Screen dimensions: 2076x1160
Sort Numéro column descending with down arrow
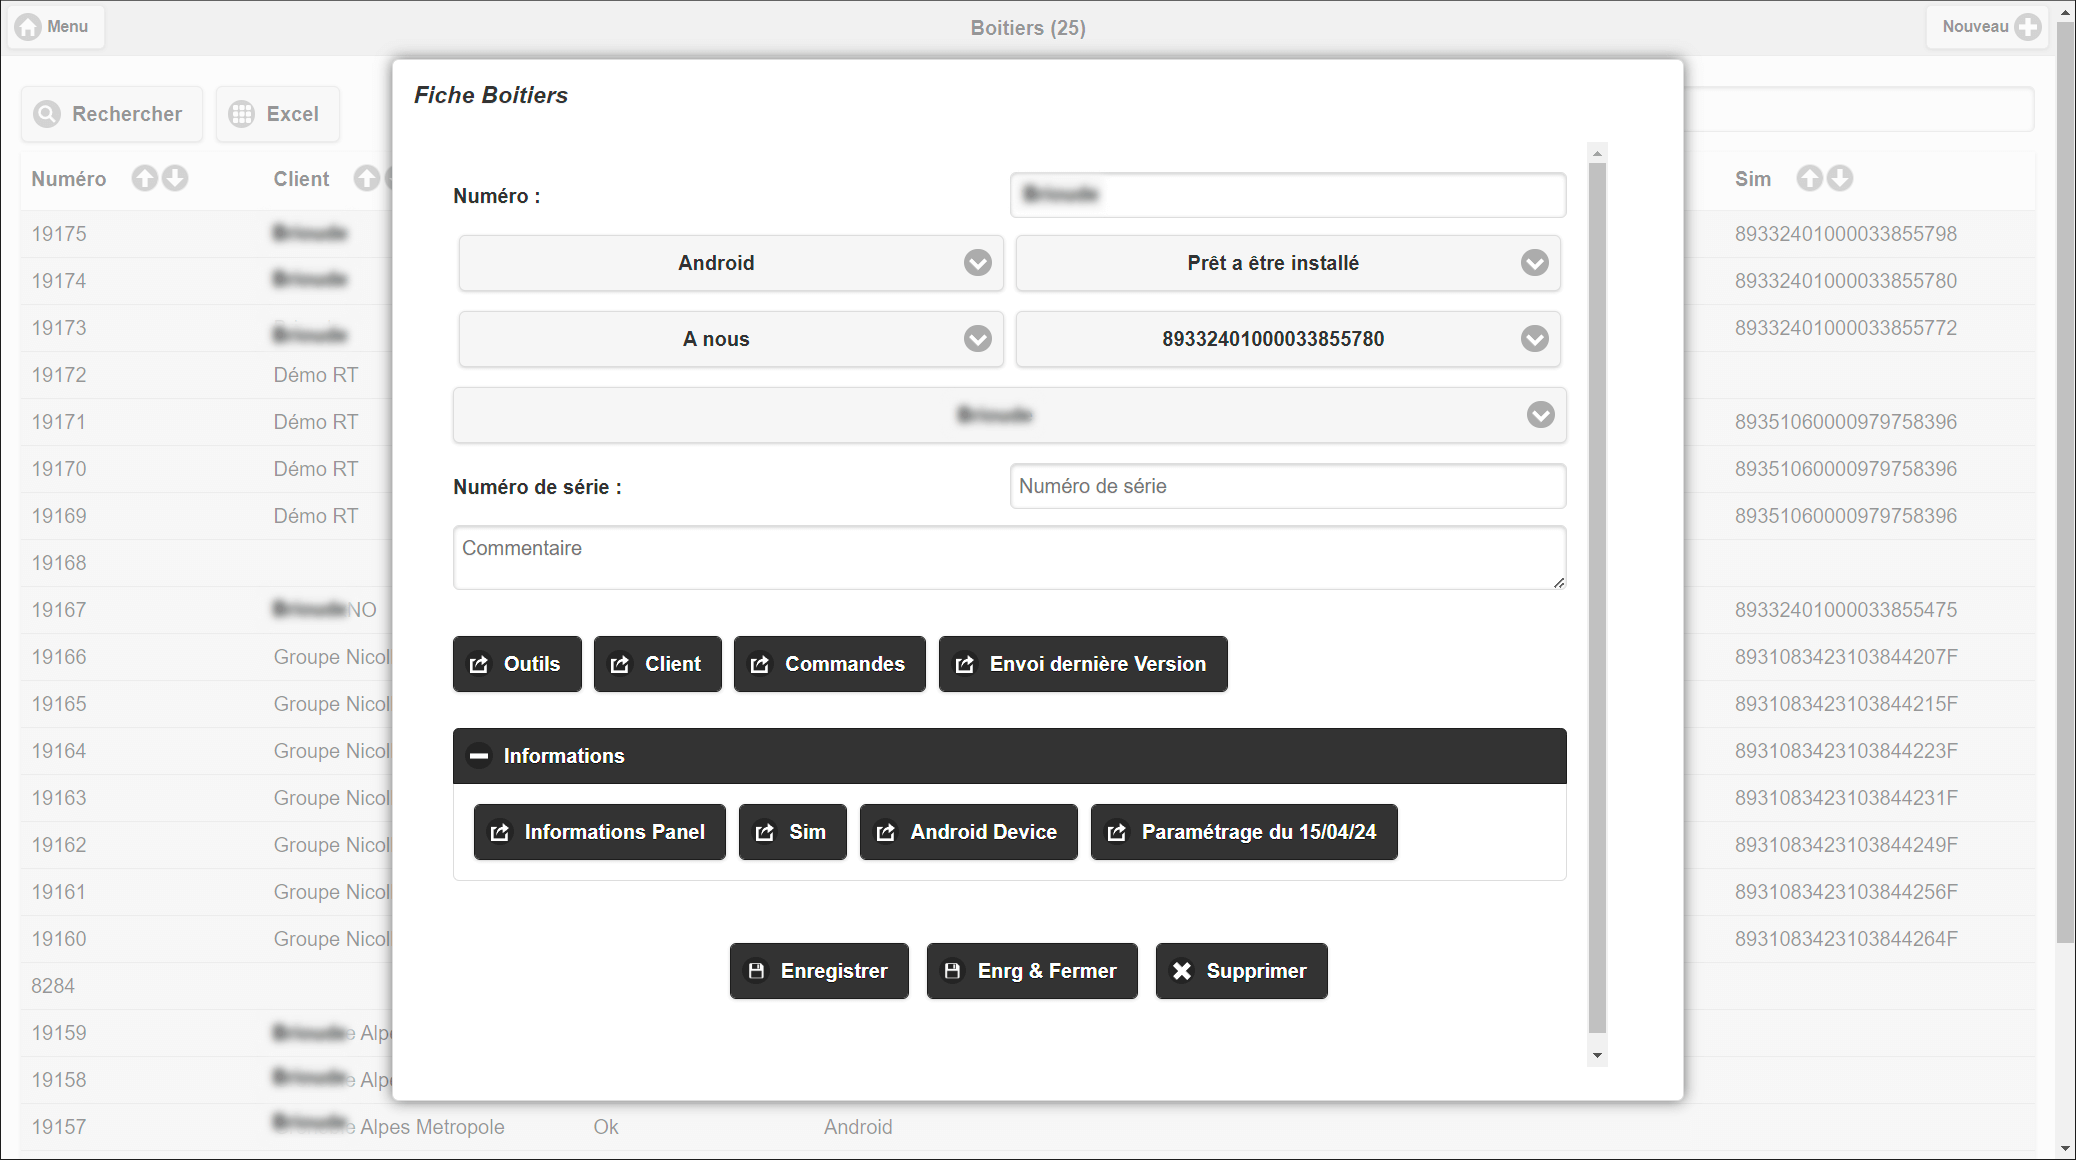175,178
